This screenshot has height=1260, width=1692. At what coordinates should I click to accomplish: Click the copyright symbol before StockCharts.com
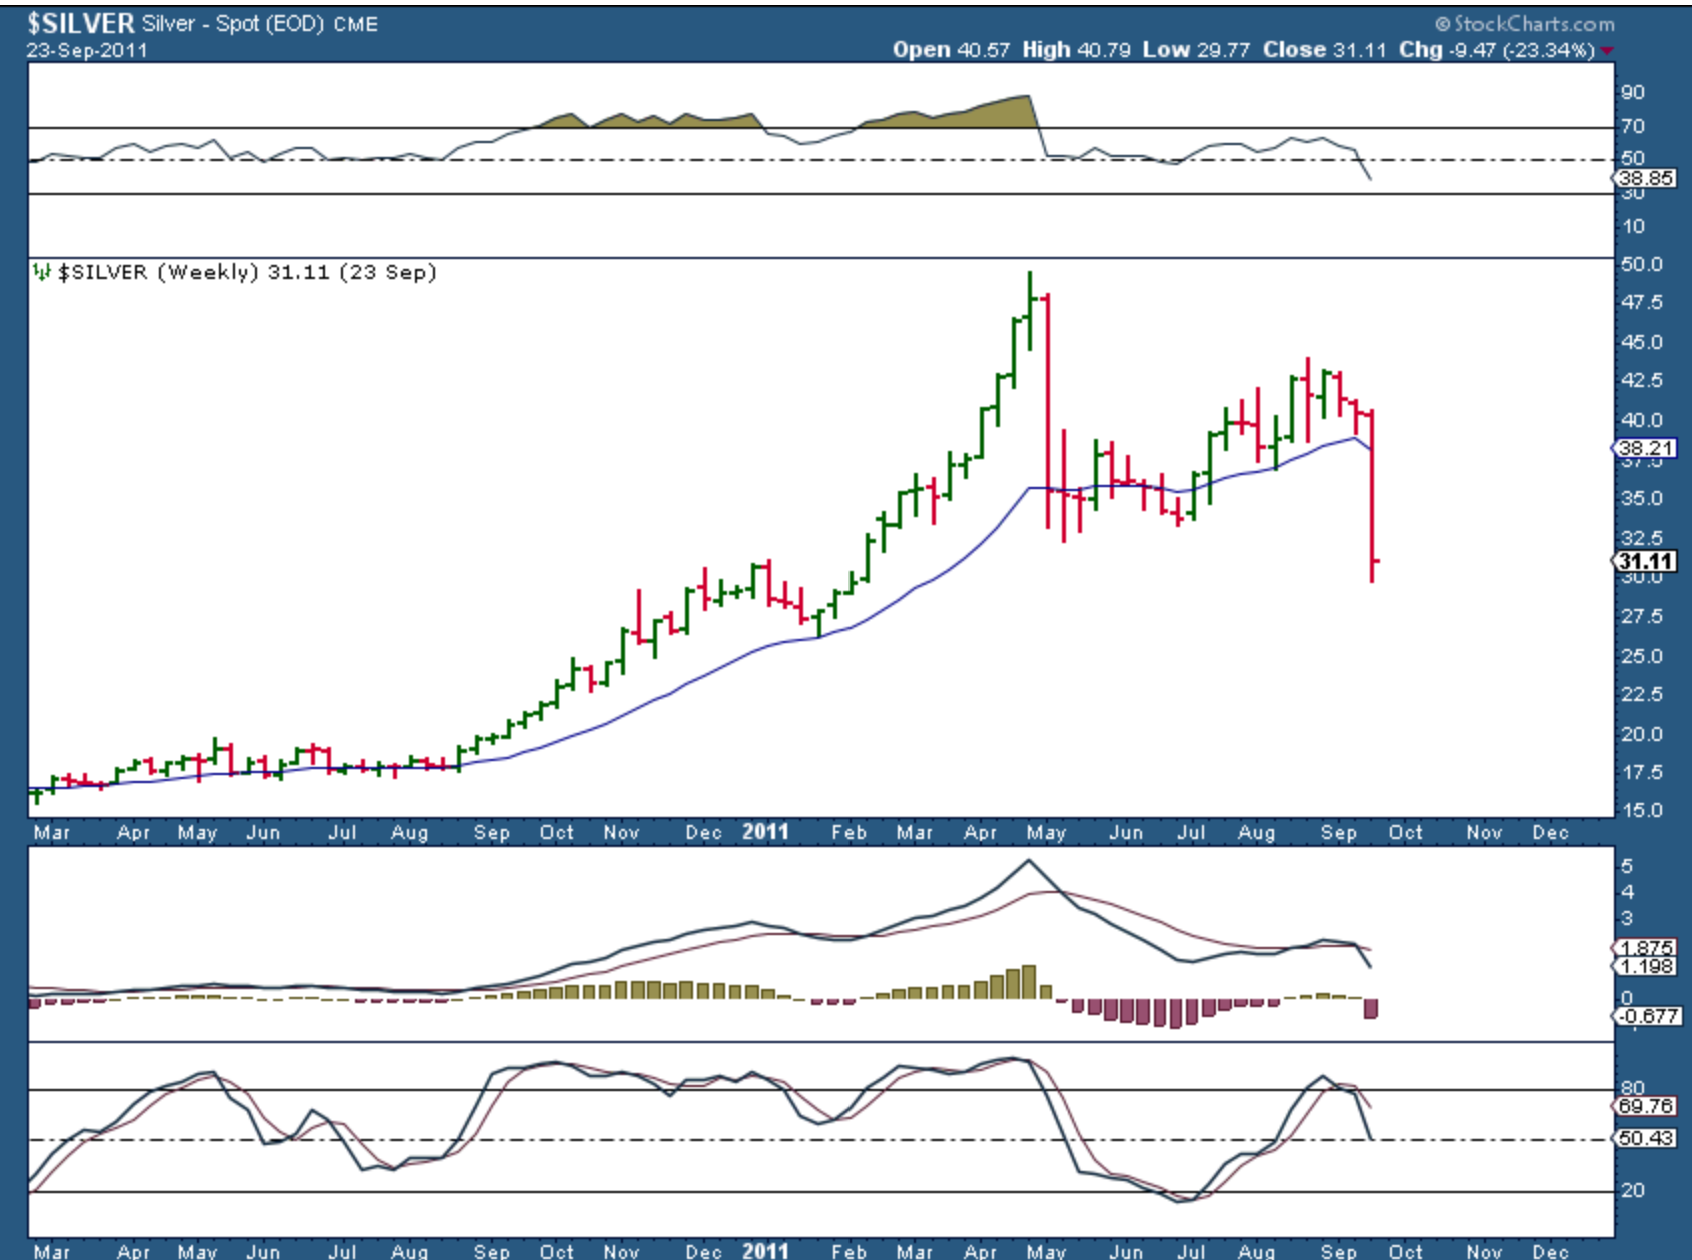point(1442,24)
